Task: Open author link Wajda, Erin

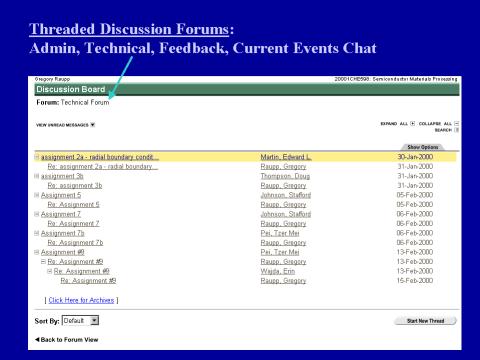Action: tap(278, 271)
